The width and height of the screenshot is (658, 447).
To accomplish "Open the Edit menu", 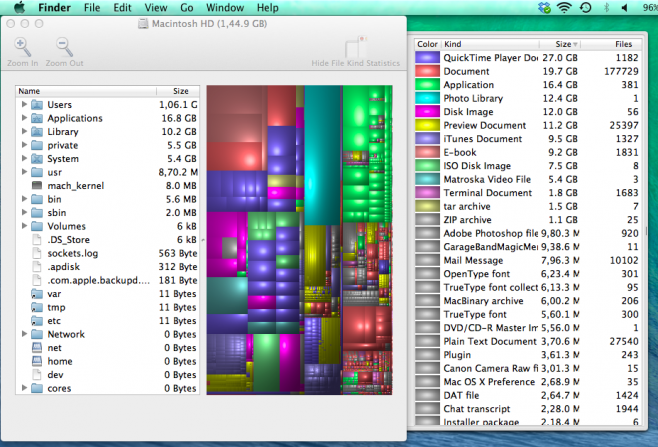I will coord(122,8).
